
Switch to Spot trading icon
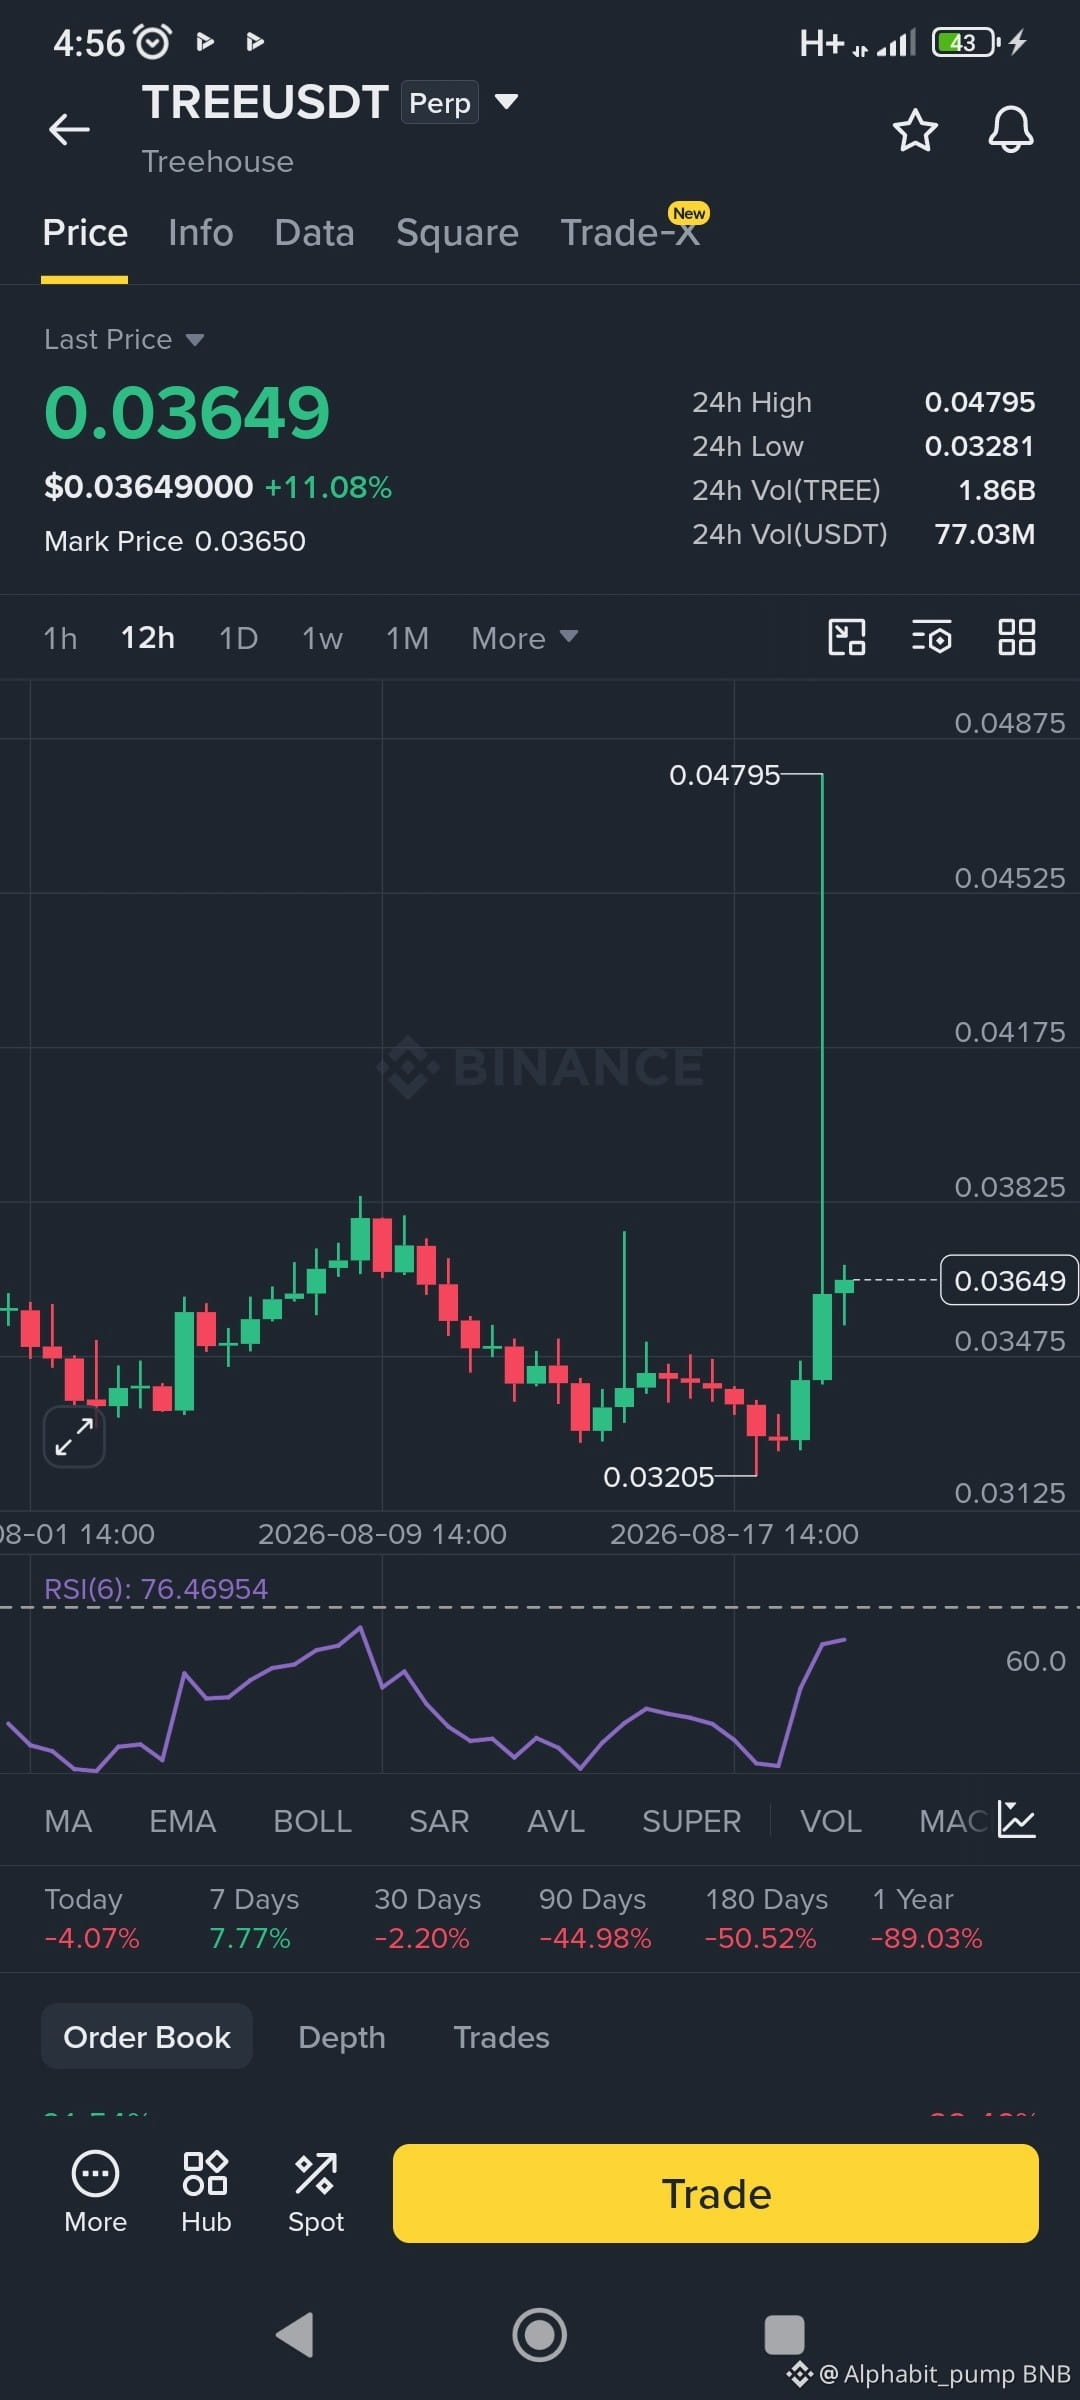316,2193
